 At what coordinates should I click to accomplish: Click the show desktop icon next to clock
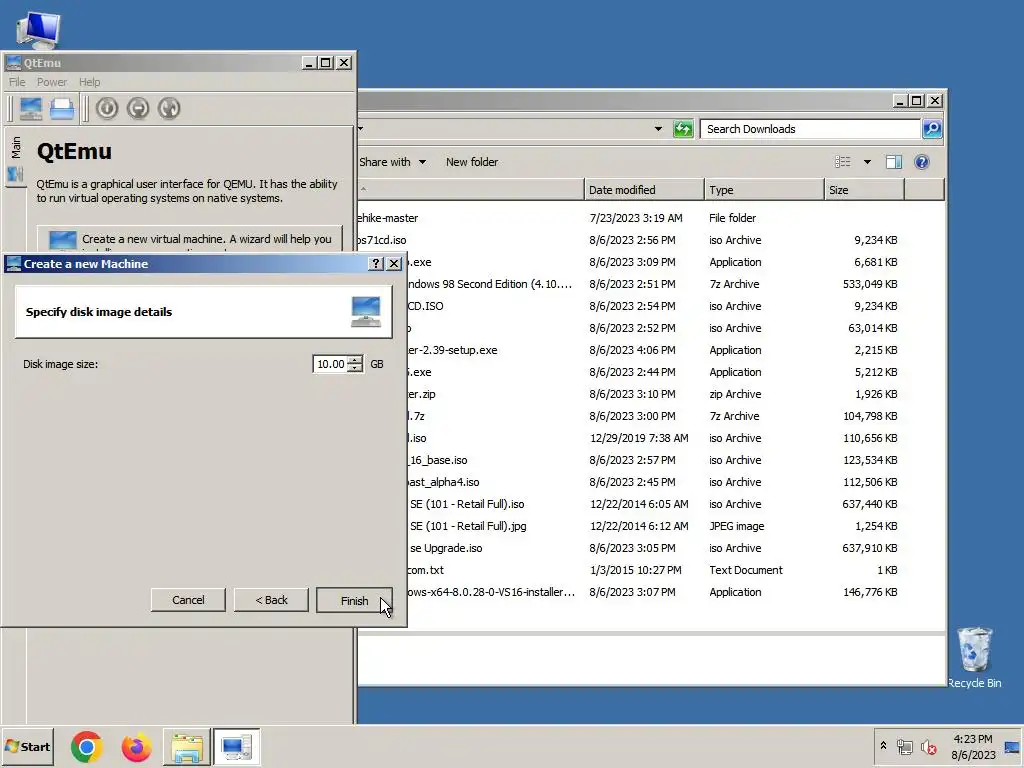[x=1012, y=748]
